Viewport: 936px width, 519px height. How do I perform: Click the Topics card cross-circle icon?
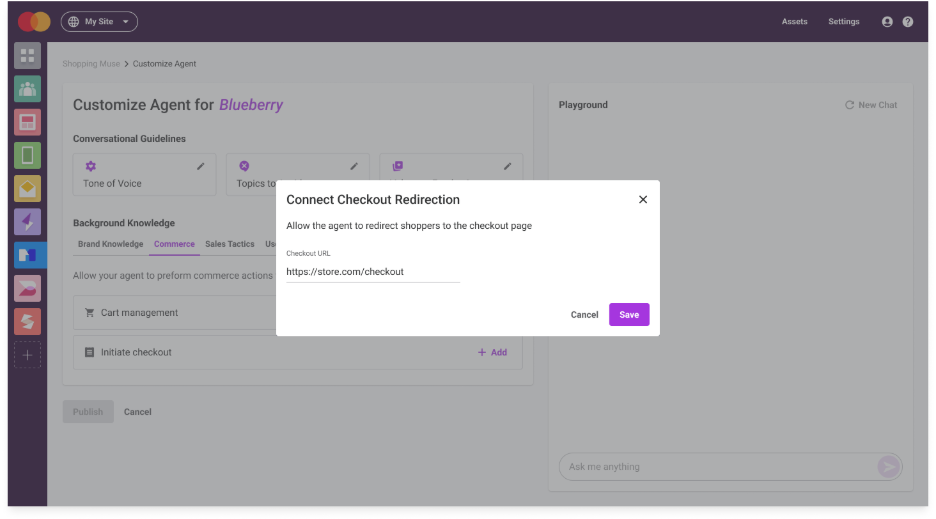pos(244,166)
